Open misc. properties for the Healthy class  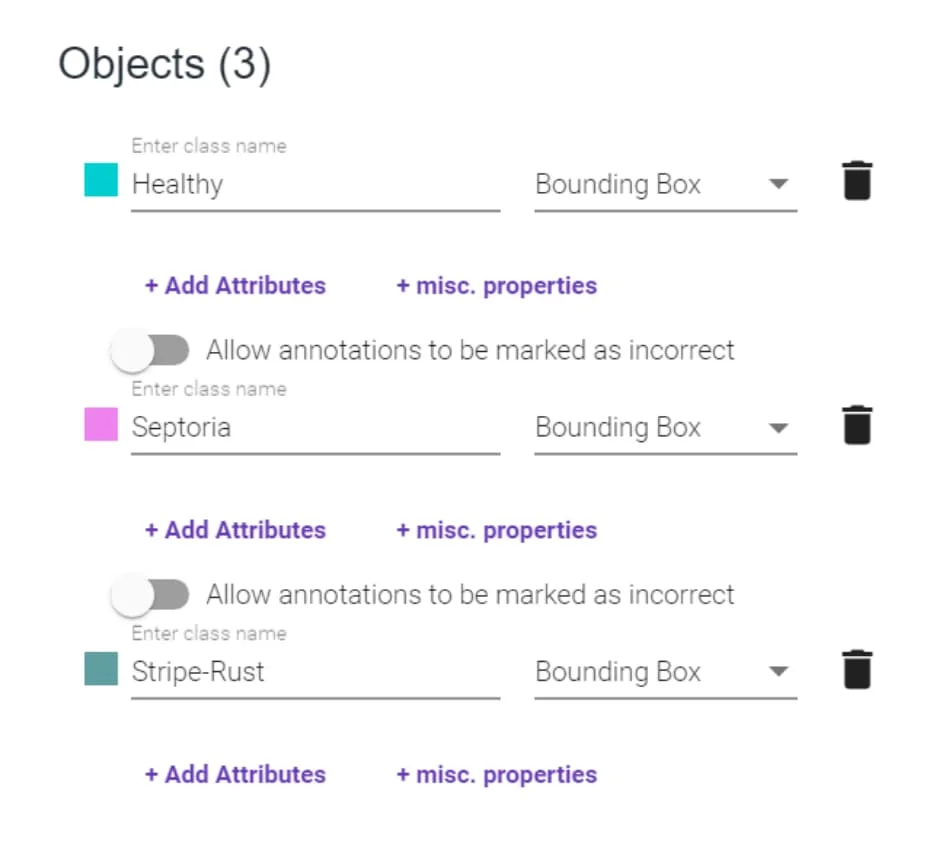click(496, 286)
